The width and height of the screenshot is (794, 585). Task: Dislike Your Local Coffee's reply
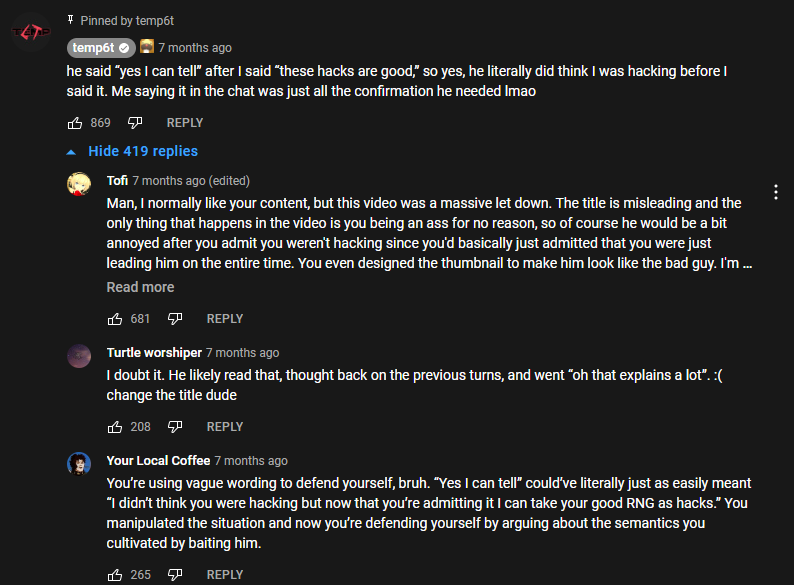click(x=175, y=575)
